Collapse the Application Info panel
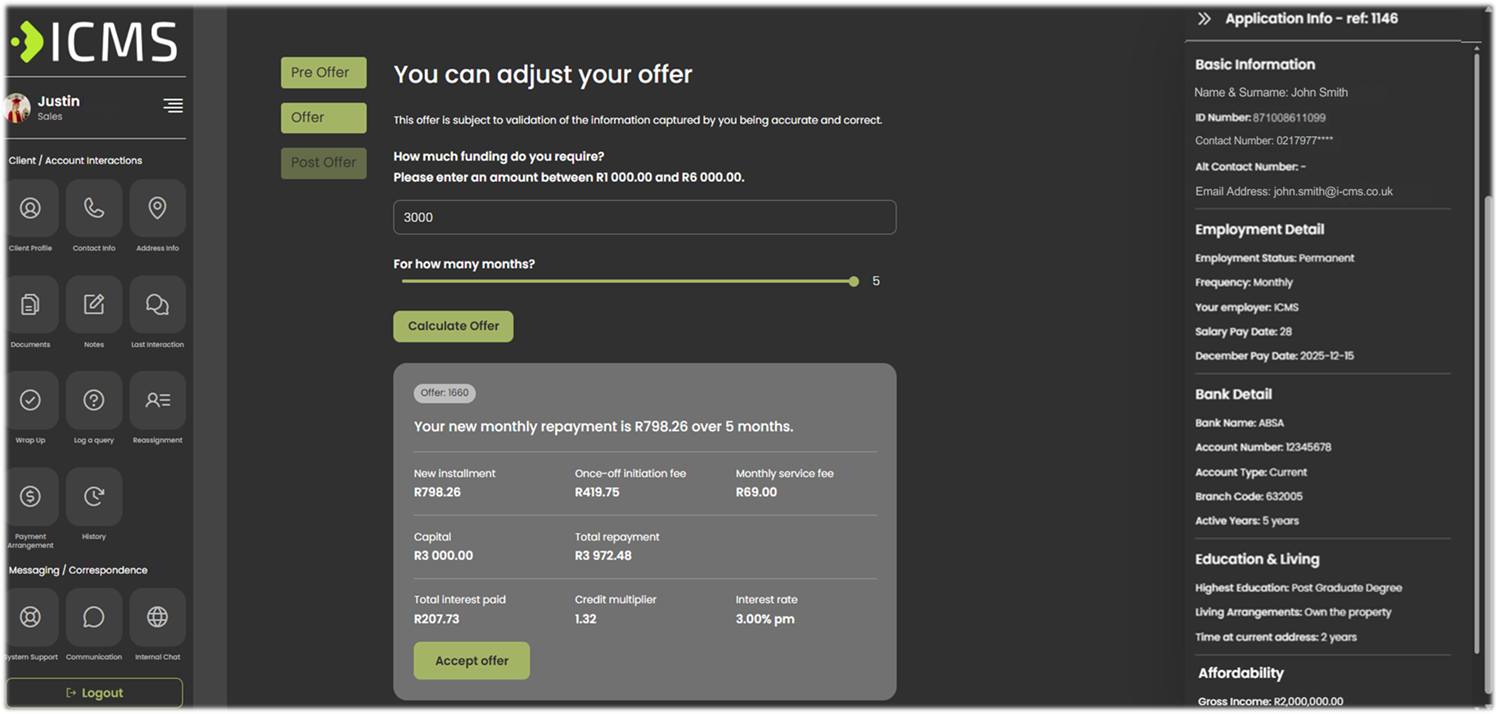Viewport: 1498px width, 714px height. (x=1204, y=19)
